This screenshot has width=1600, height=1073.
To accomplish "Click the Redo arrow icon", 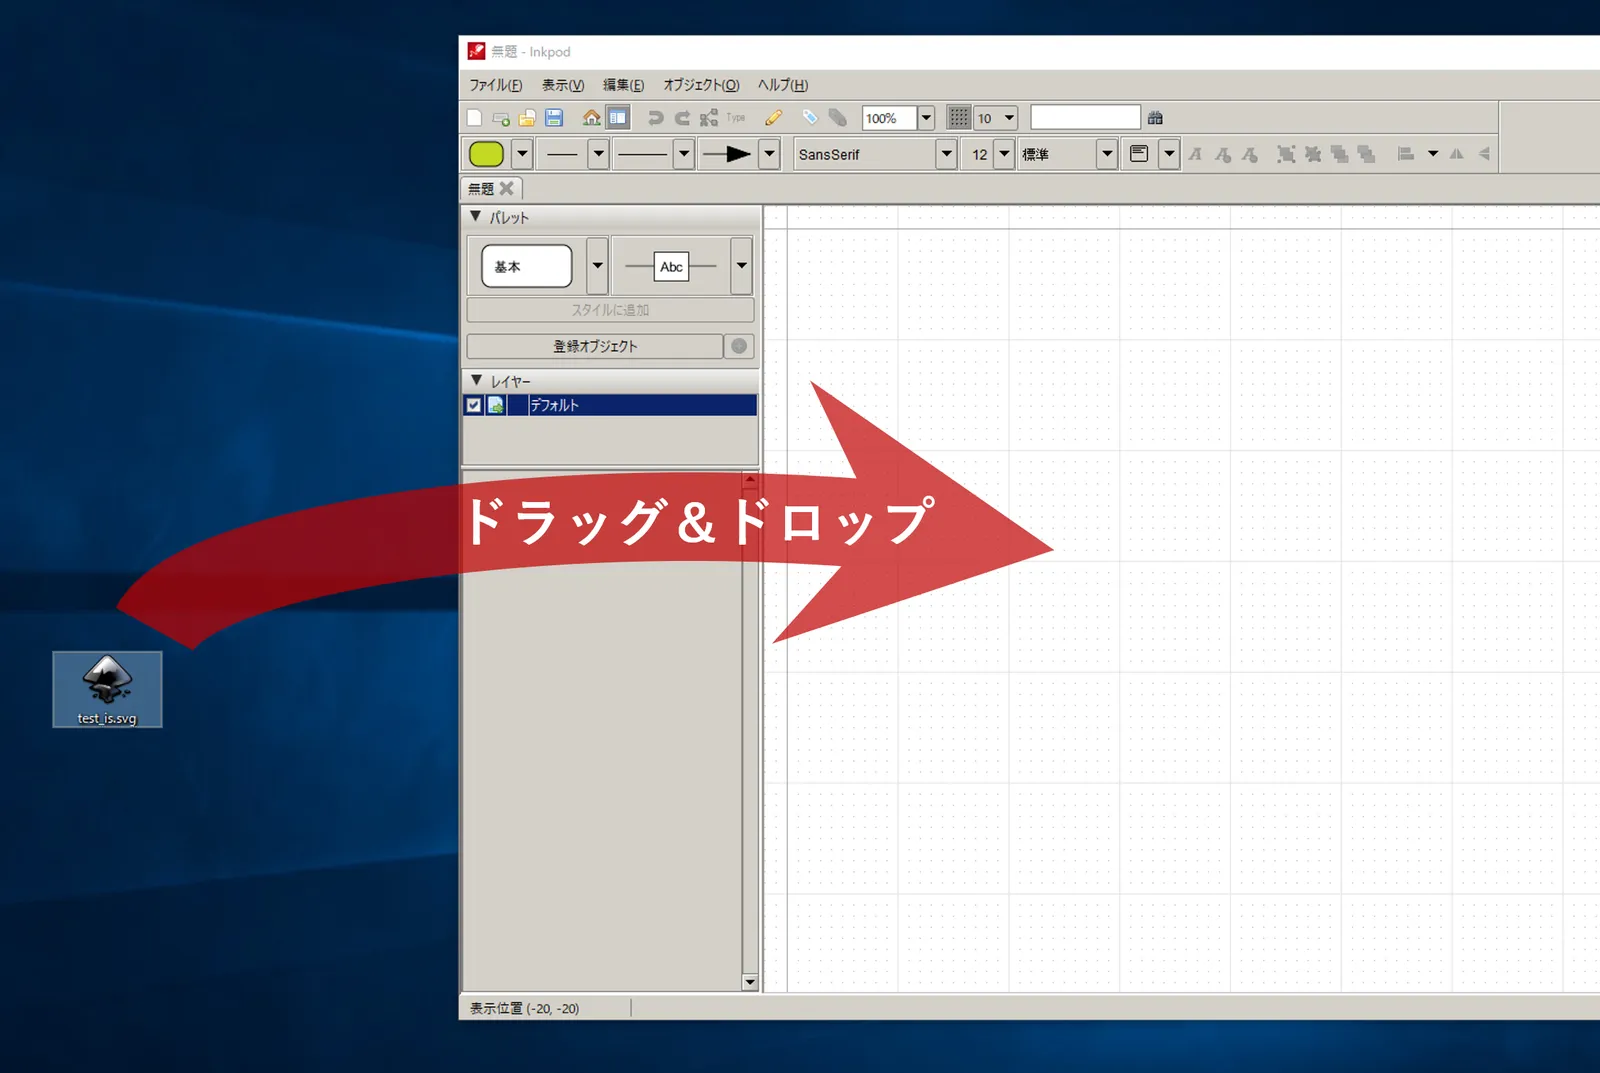I will pyautogui.click(x=682, y=118).
